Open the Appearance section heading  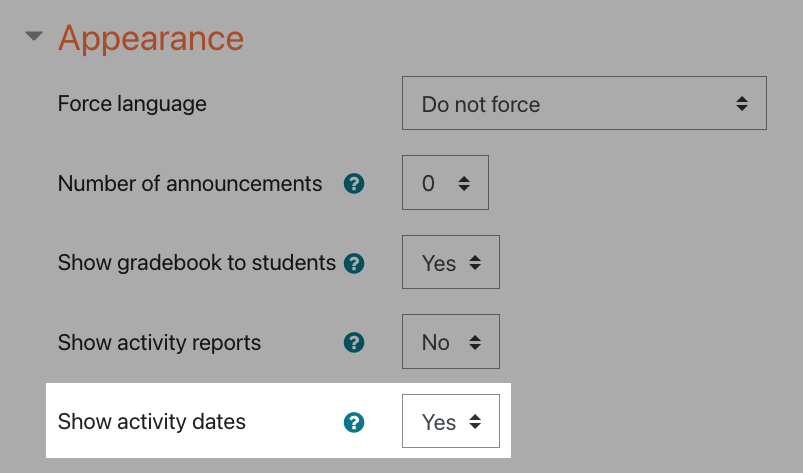point(151,39)
